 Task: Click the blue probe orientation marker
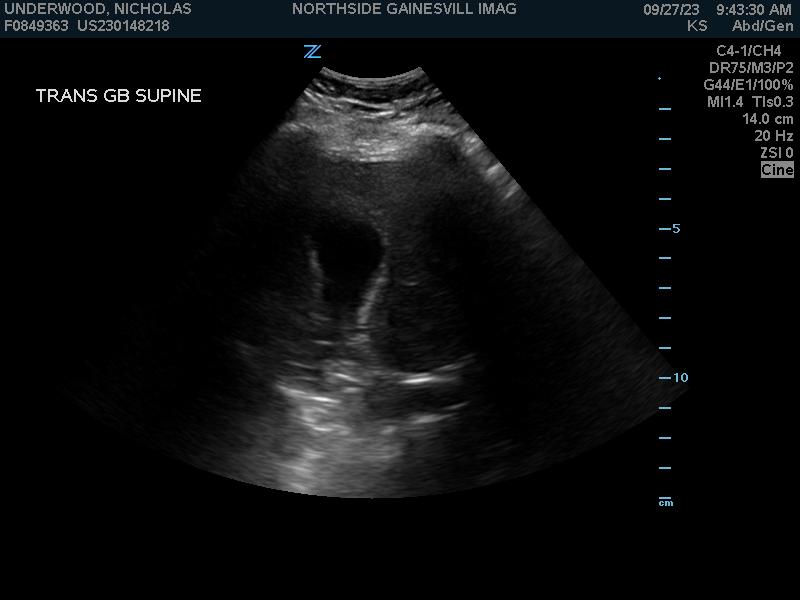click(312, 52)
